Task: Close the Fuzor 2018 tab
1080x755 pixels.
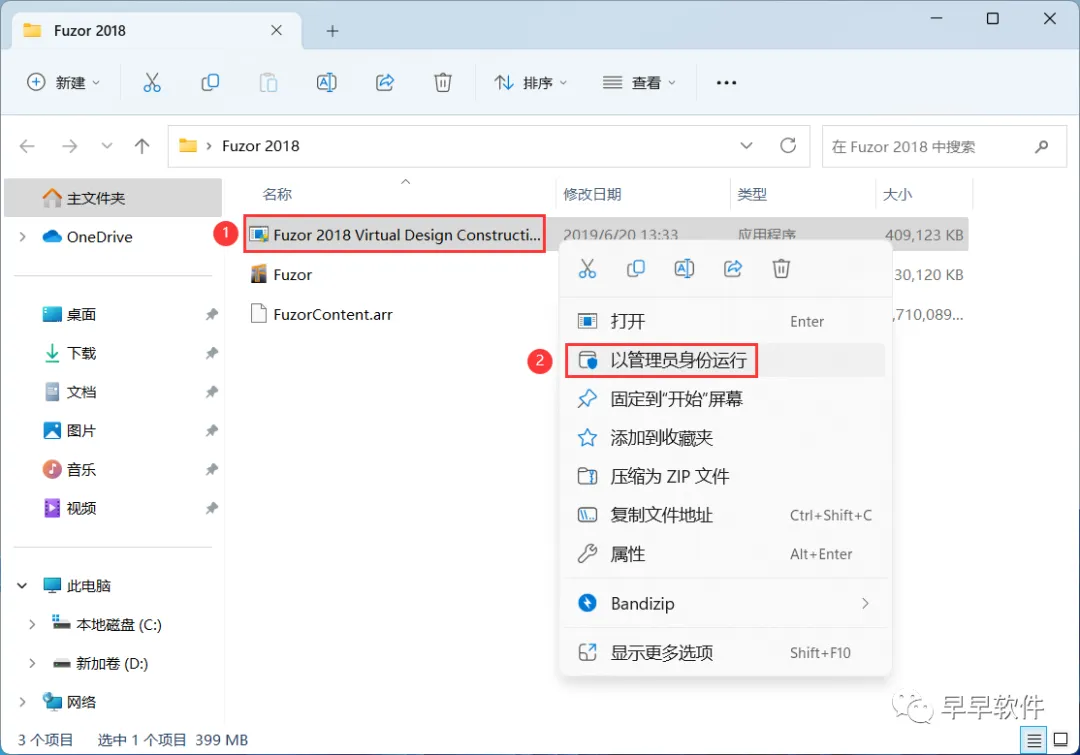Action: point(276,30)
